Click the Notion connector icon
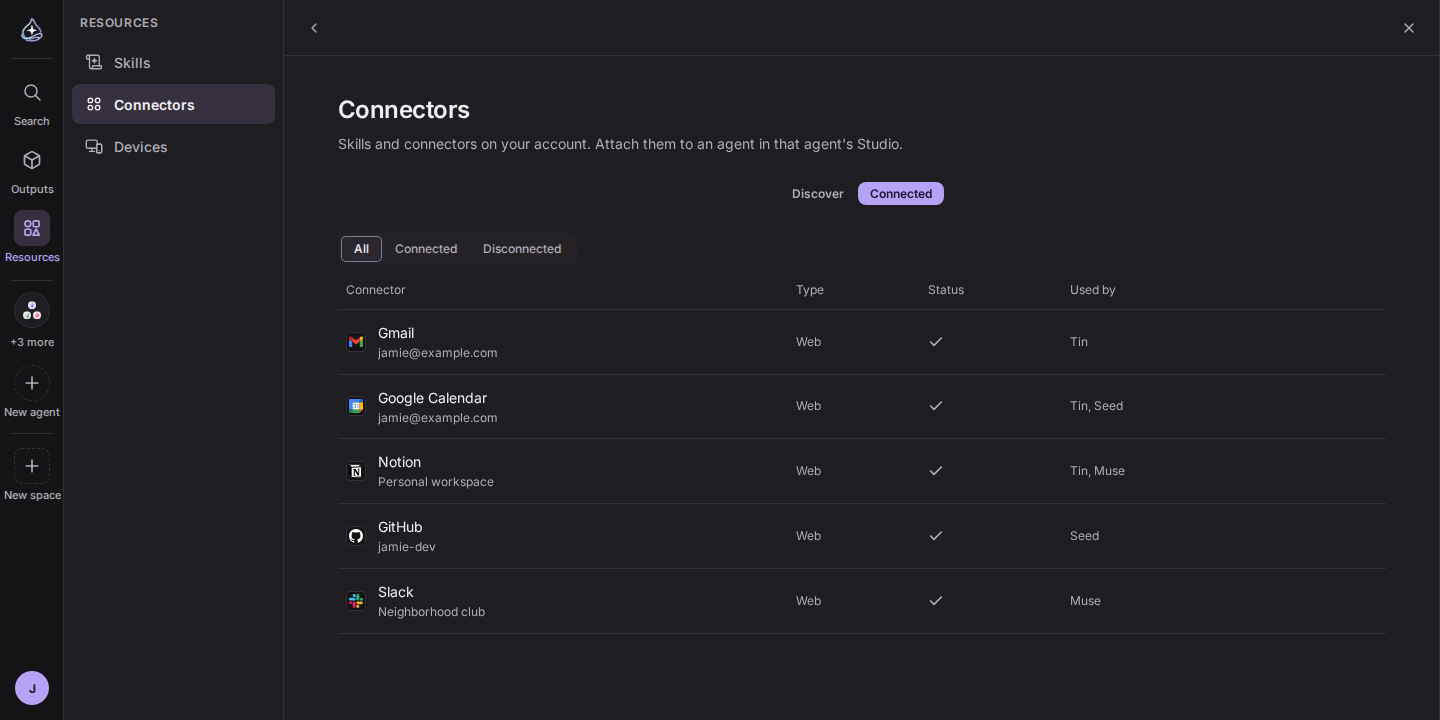This screenshot has height=720, width=1440. pyautogui.click(x=356, y=471)
